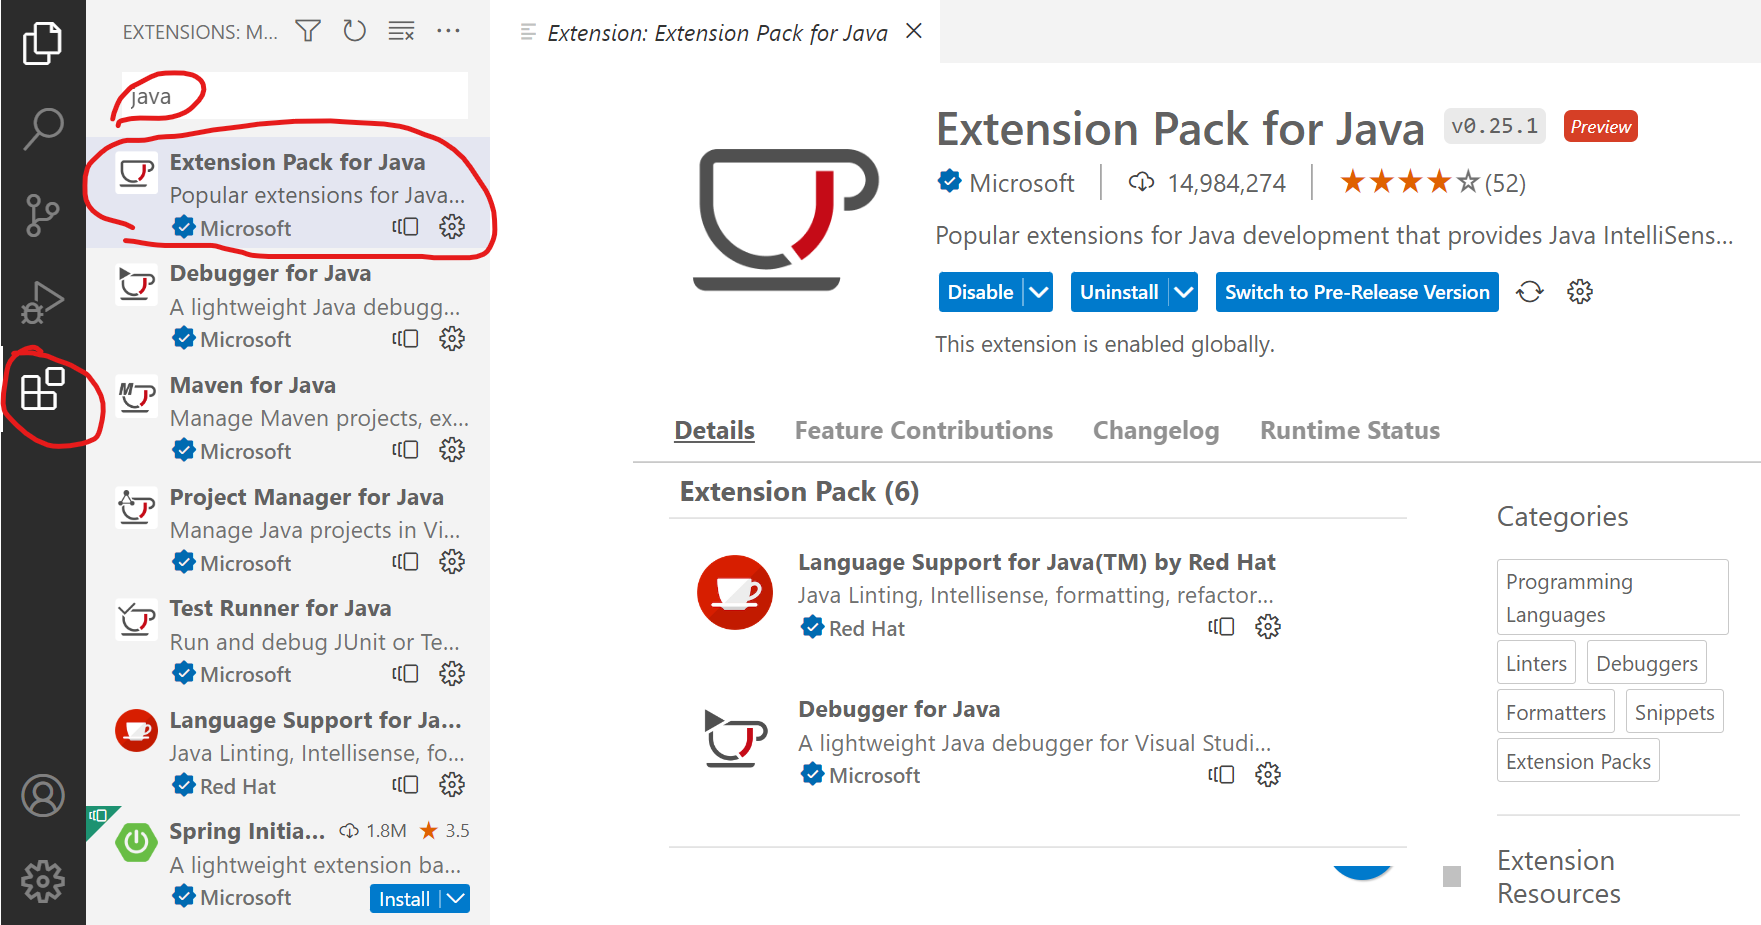Open the Explorer view in activity bar
This screenshot has width=1761, height=925.
pyautogui.click(x=42, y=43)
